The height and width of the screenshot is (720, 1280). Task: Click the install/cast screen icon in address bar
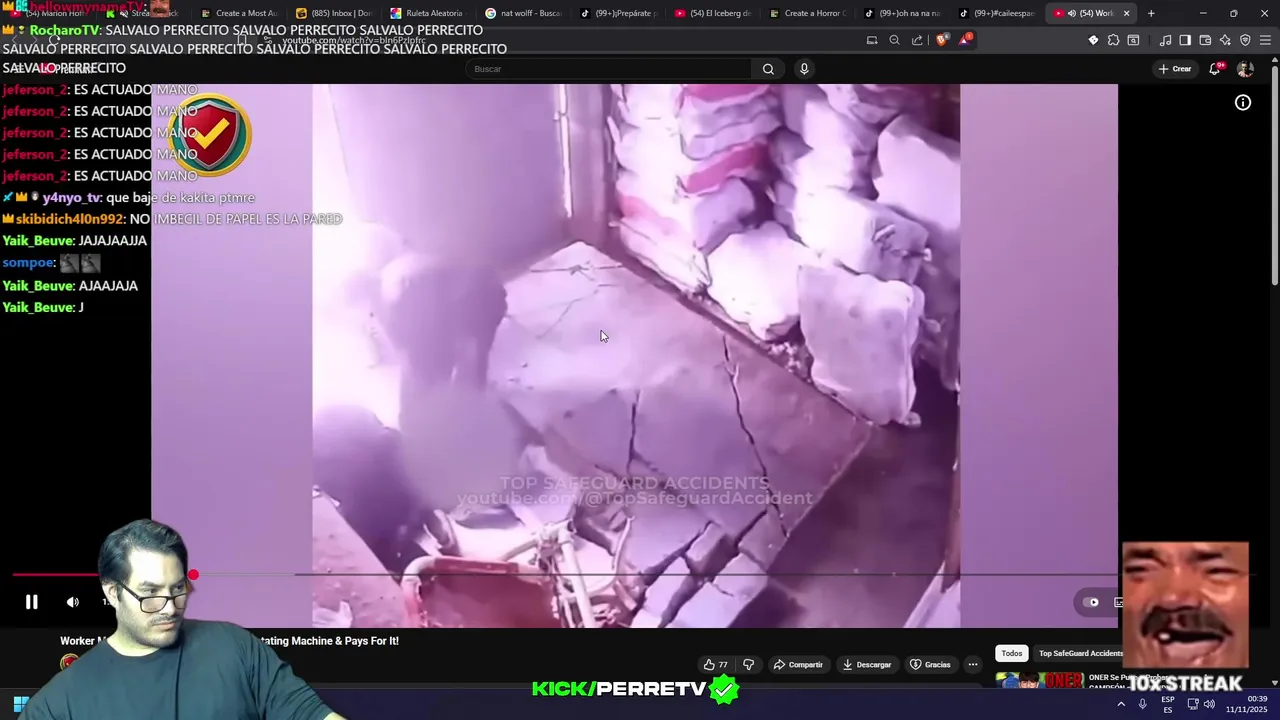tap(872, 40)
